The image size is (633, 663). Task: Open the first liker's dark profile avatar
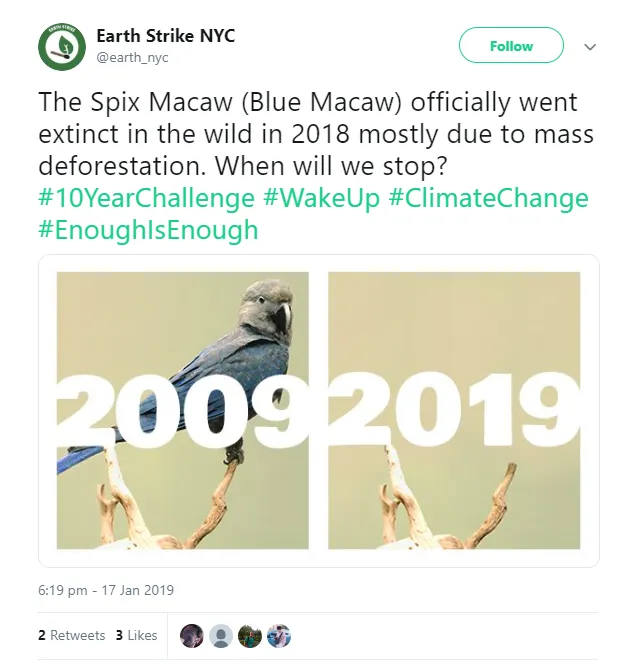point(192,636)
